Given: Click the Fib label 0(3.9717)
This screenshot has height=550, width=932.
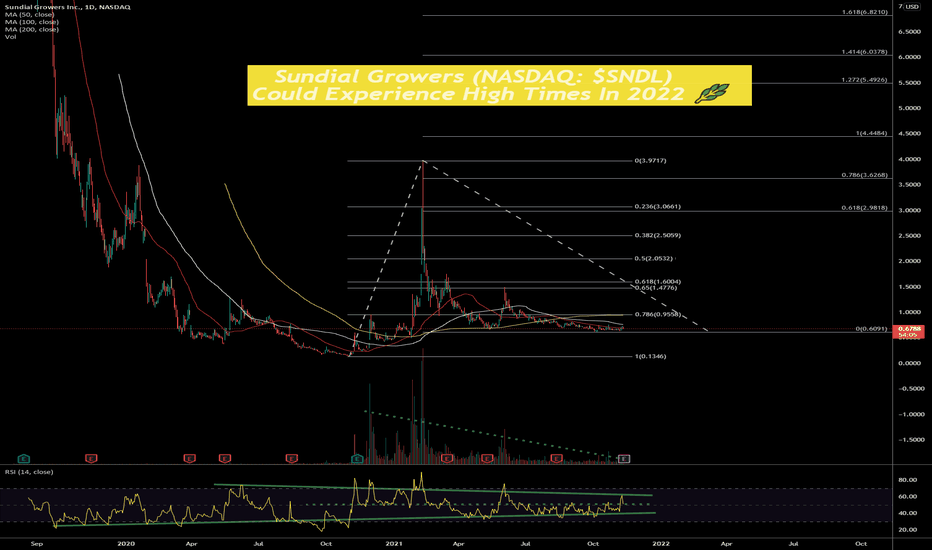Looking at the screenshot, I should [x=650, y=161].
